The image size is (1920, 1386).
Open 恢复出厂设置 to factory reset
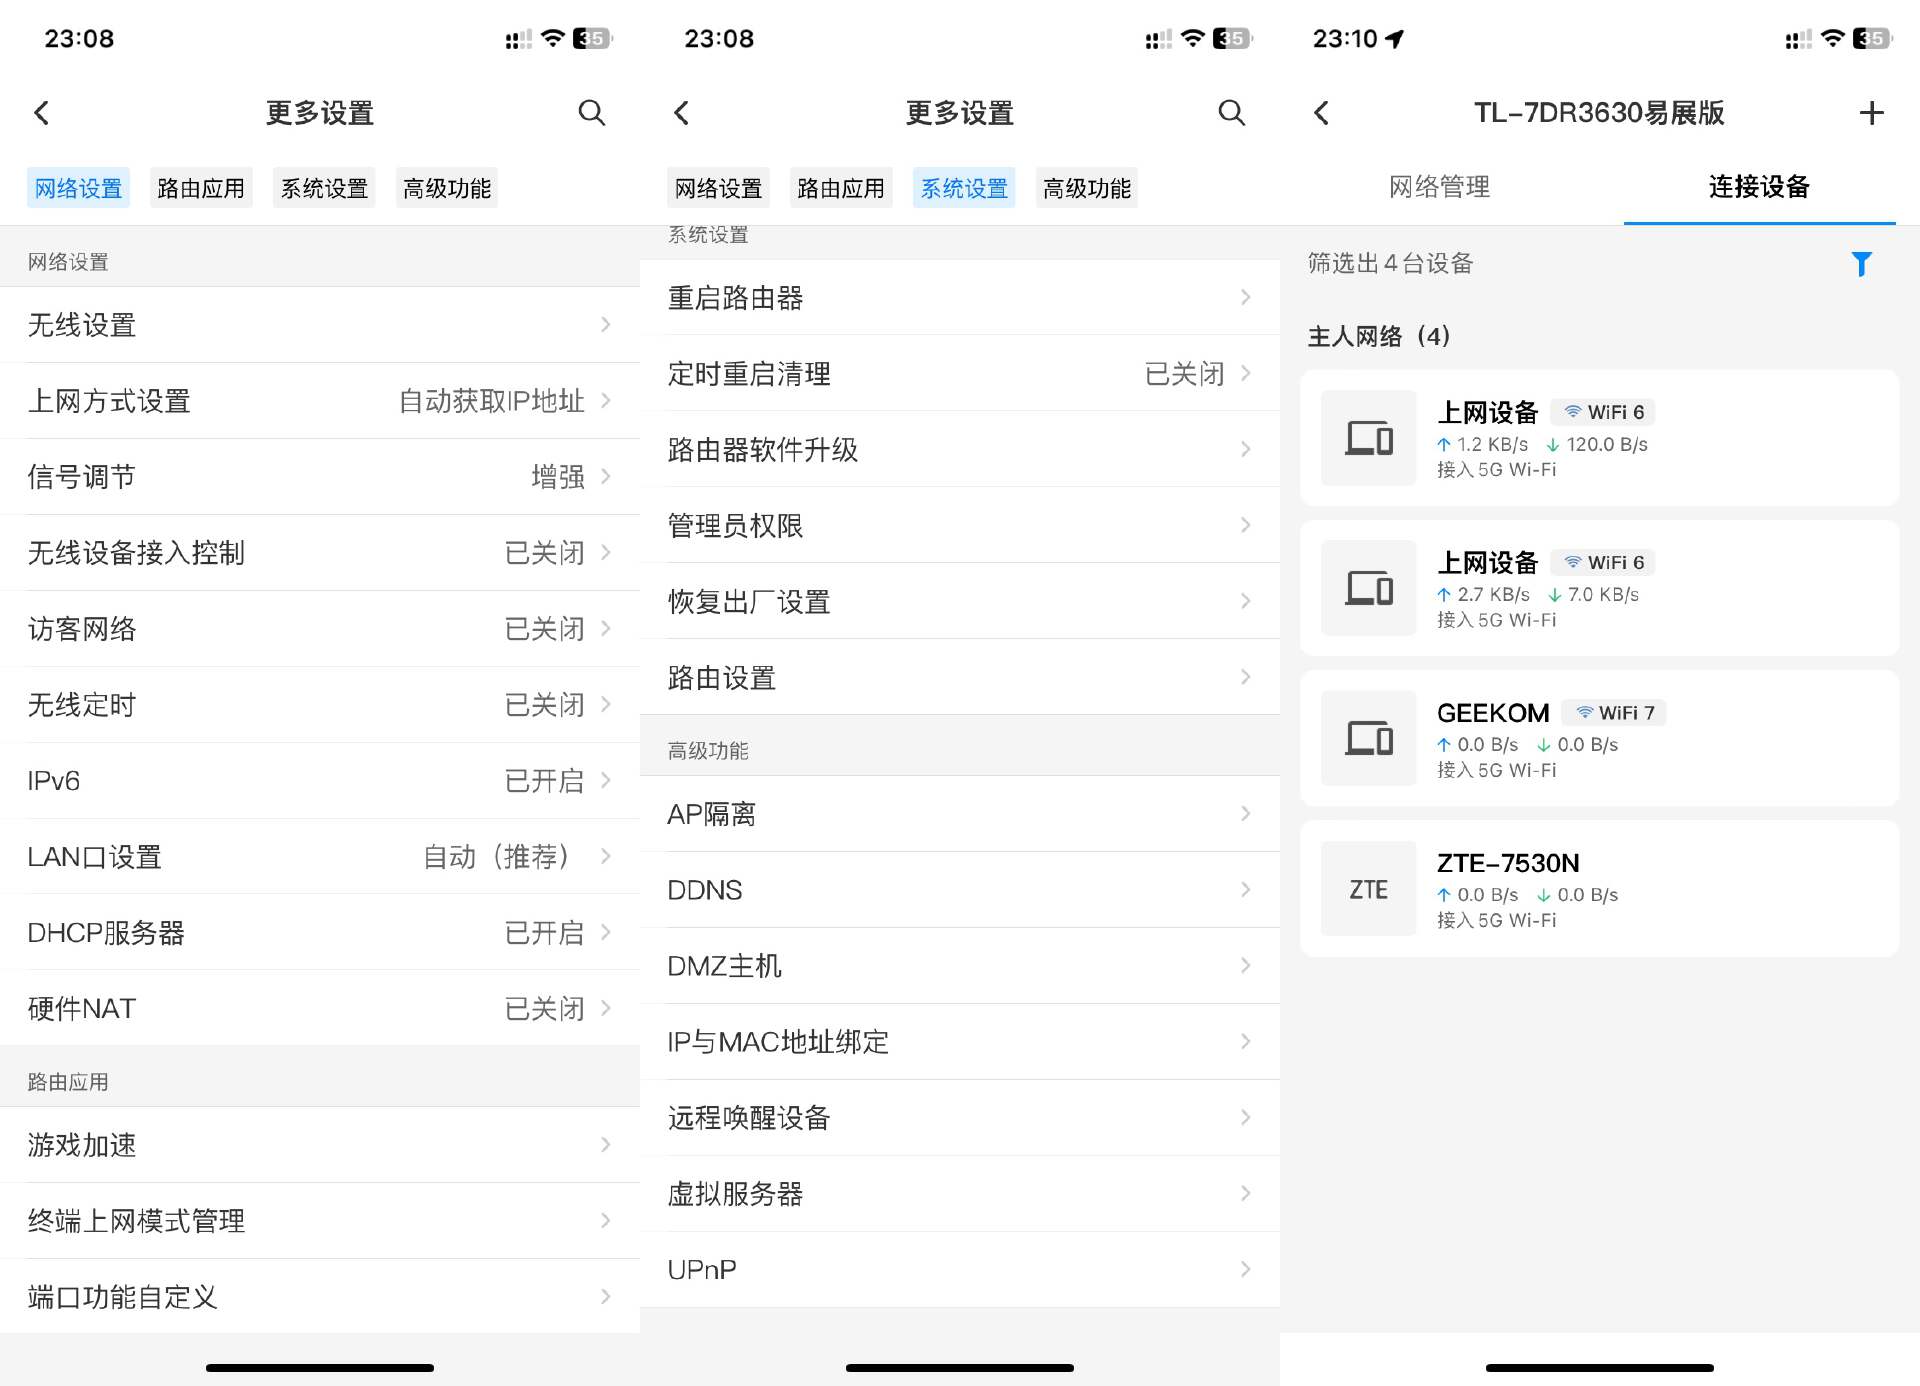coord(959,601)
